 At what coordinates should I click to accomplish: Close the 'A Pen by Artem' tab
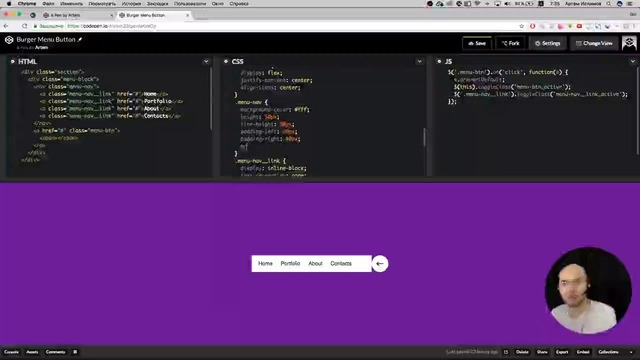click(111, 15)
